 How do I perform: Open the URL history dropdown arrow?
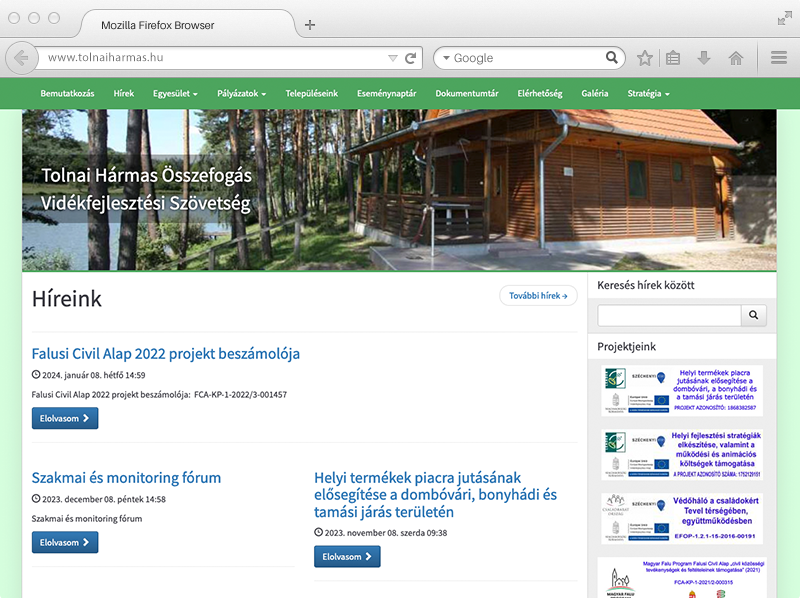pos(393,58)
